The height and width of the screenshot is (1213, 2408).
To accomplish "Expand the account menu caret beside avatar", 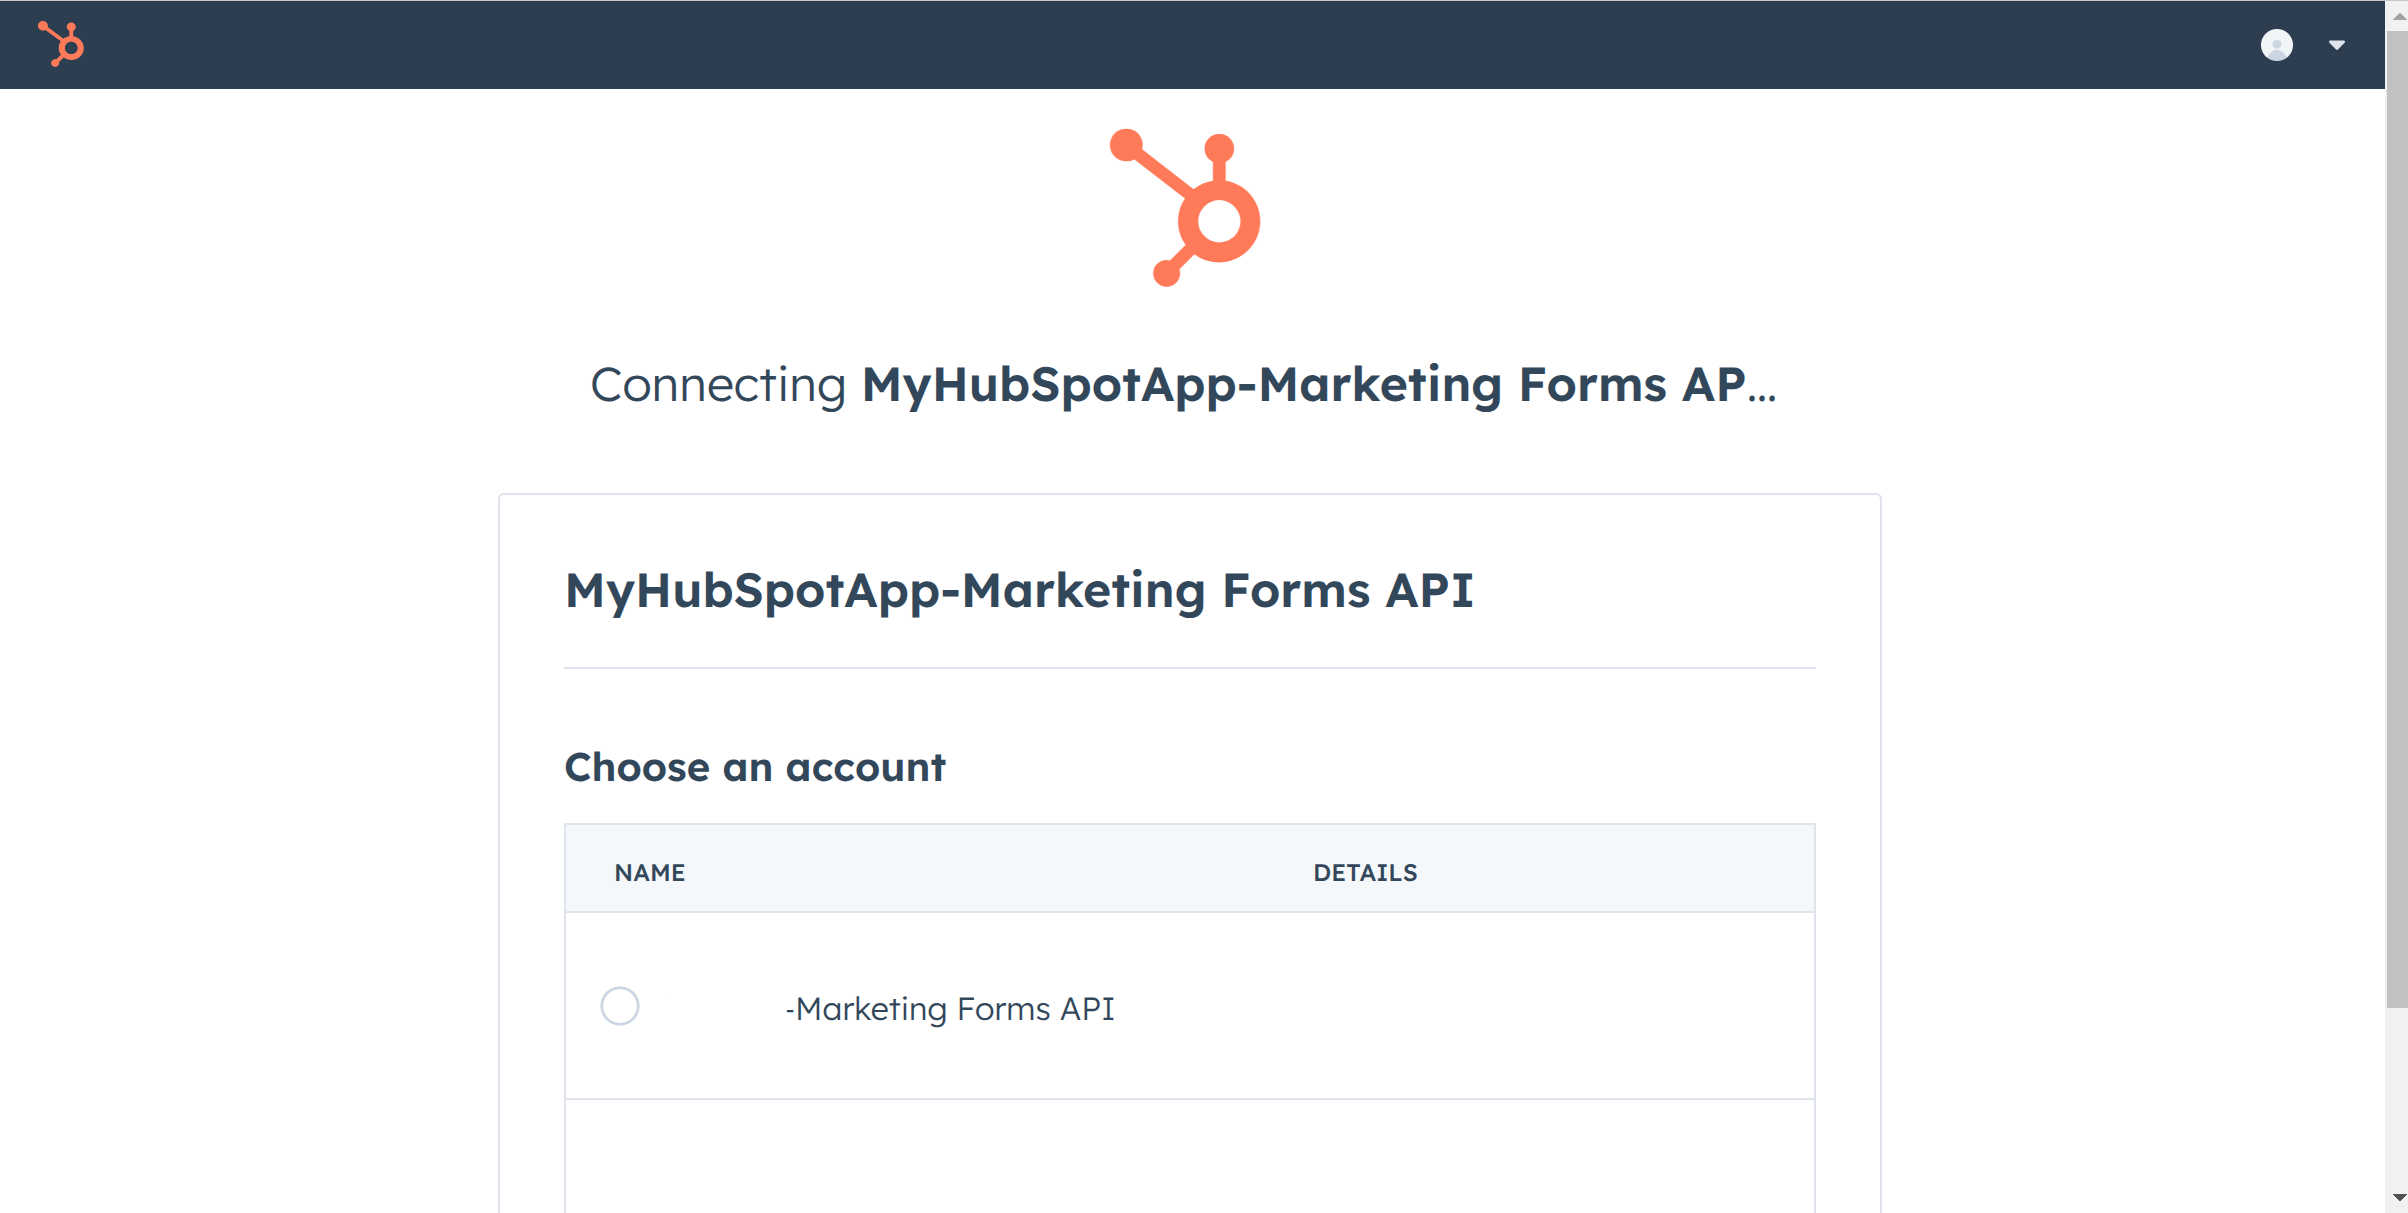I will pos(2337,45).
